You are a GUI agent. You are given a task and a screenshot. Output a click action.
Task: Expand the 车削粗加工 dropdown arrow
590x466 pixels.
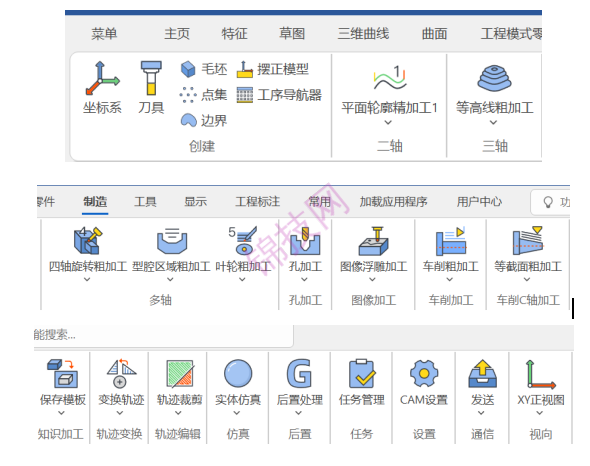450,279
